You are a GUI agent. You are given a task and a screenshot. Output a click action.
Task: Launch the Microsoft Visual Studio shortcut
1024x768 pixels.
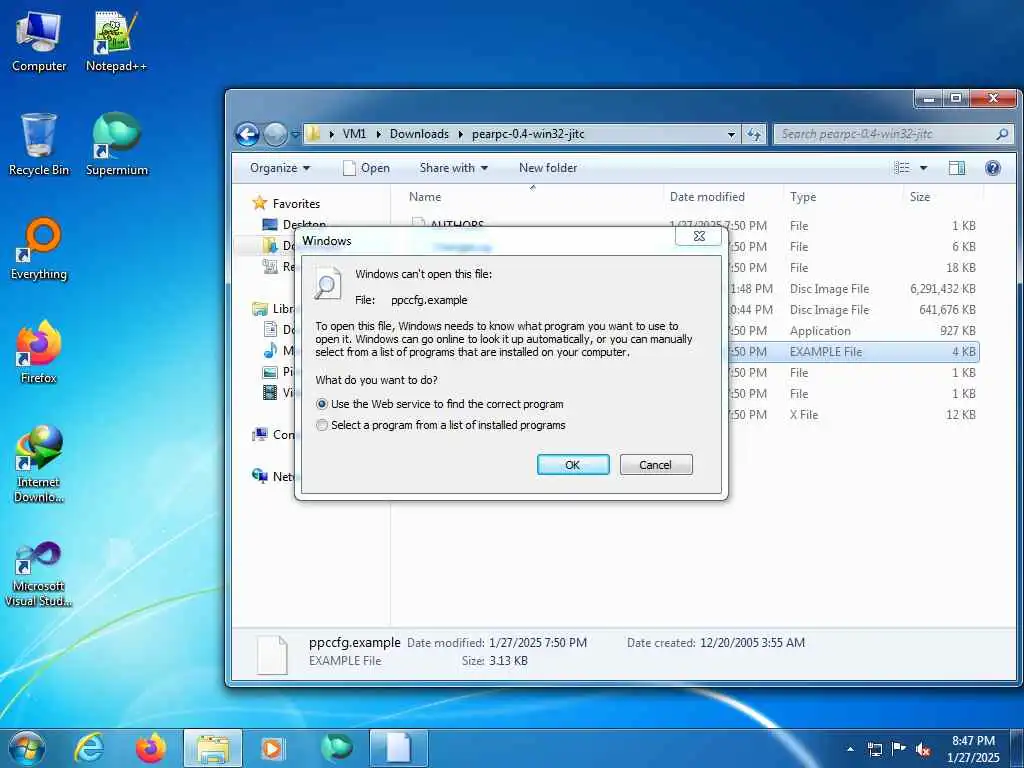pos(39,575)
